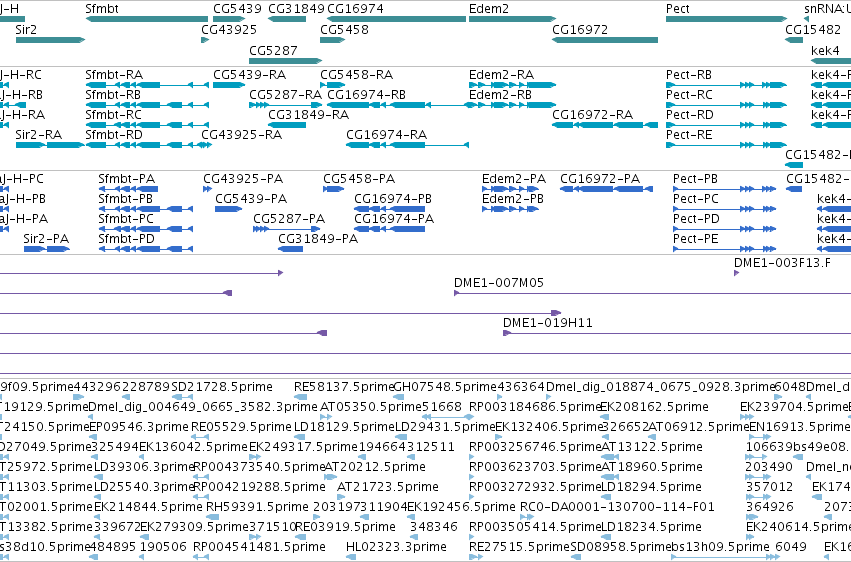Select the Edem2 gene label

click(x=489, y=9)
